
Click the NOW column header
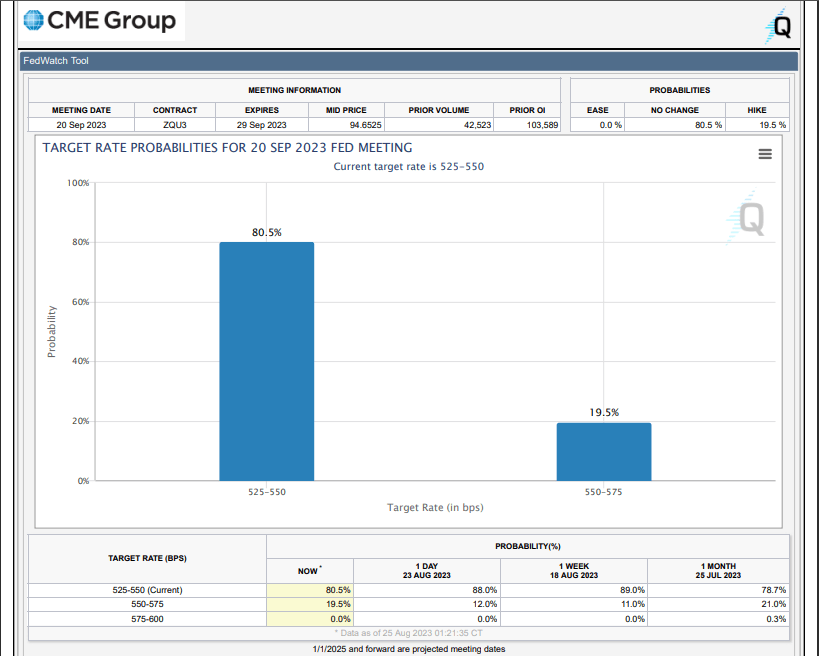(x=310, y=571)
